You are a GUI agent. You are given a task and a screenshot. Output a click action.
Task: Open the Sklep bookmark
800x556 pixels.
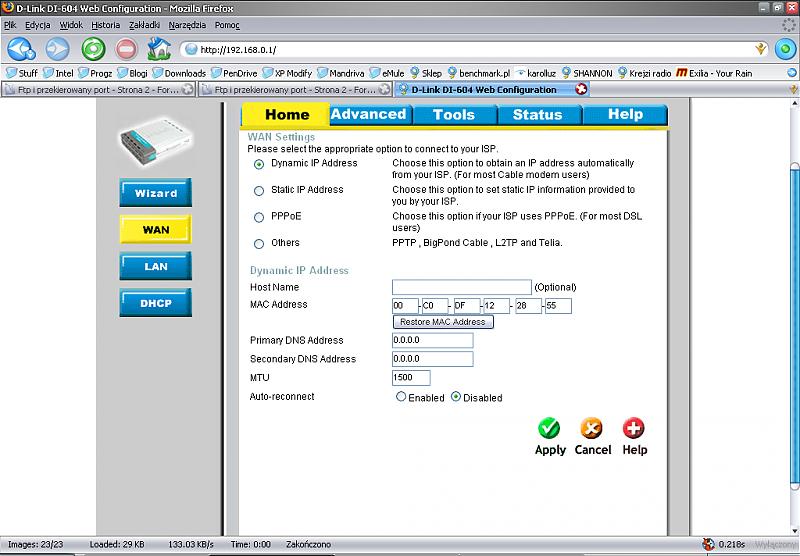coord(426,73)
